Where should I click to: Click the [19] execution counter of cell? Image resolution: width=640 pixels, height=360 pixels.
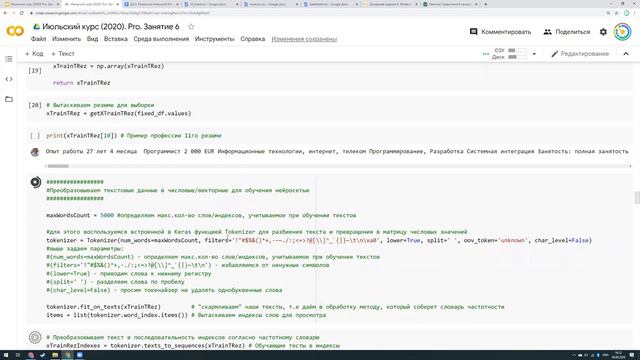click(35, 71)
